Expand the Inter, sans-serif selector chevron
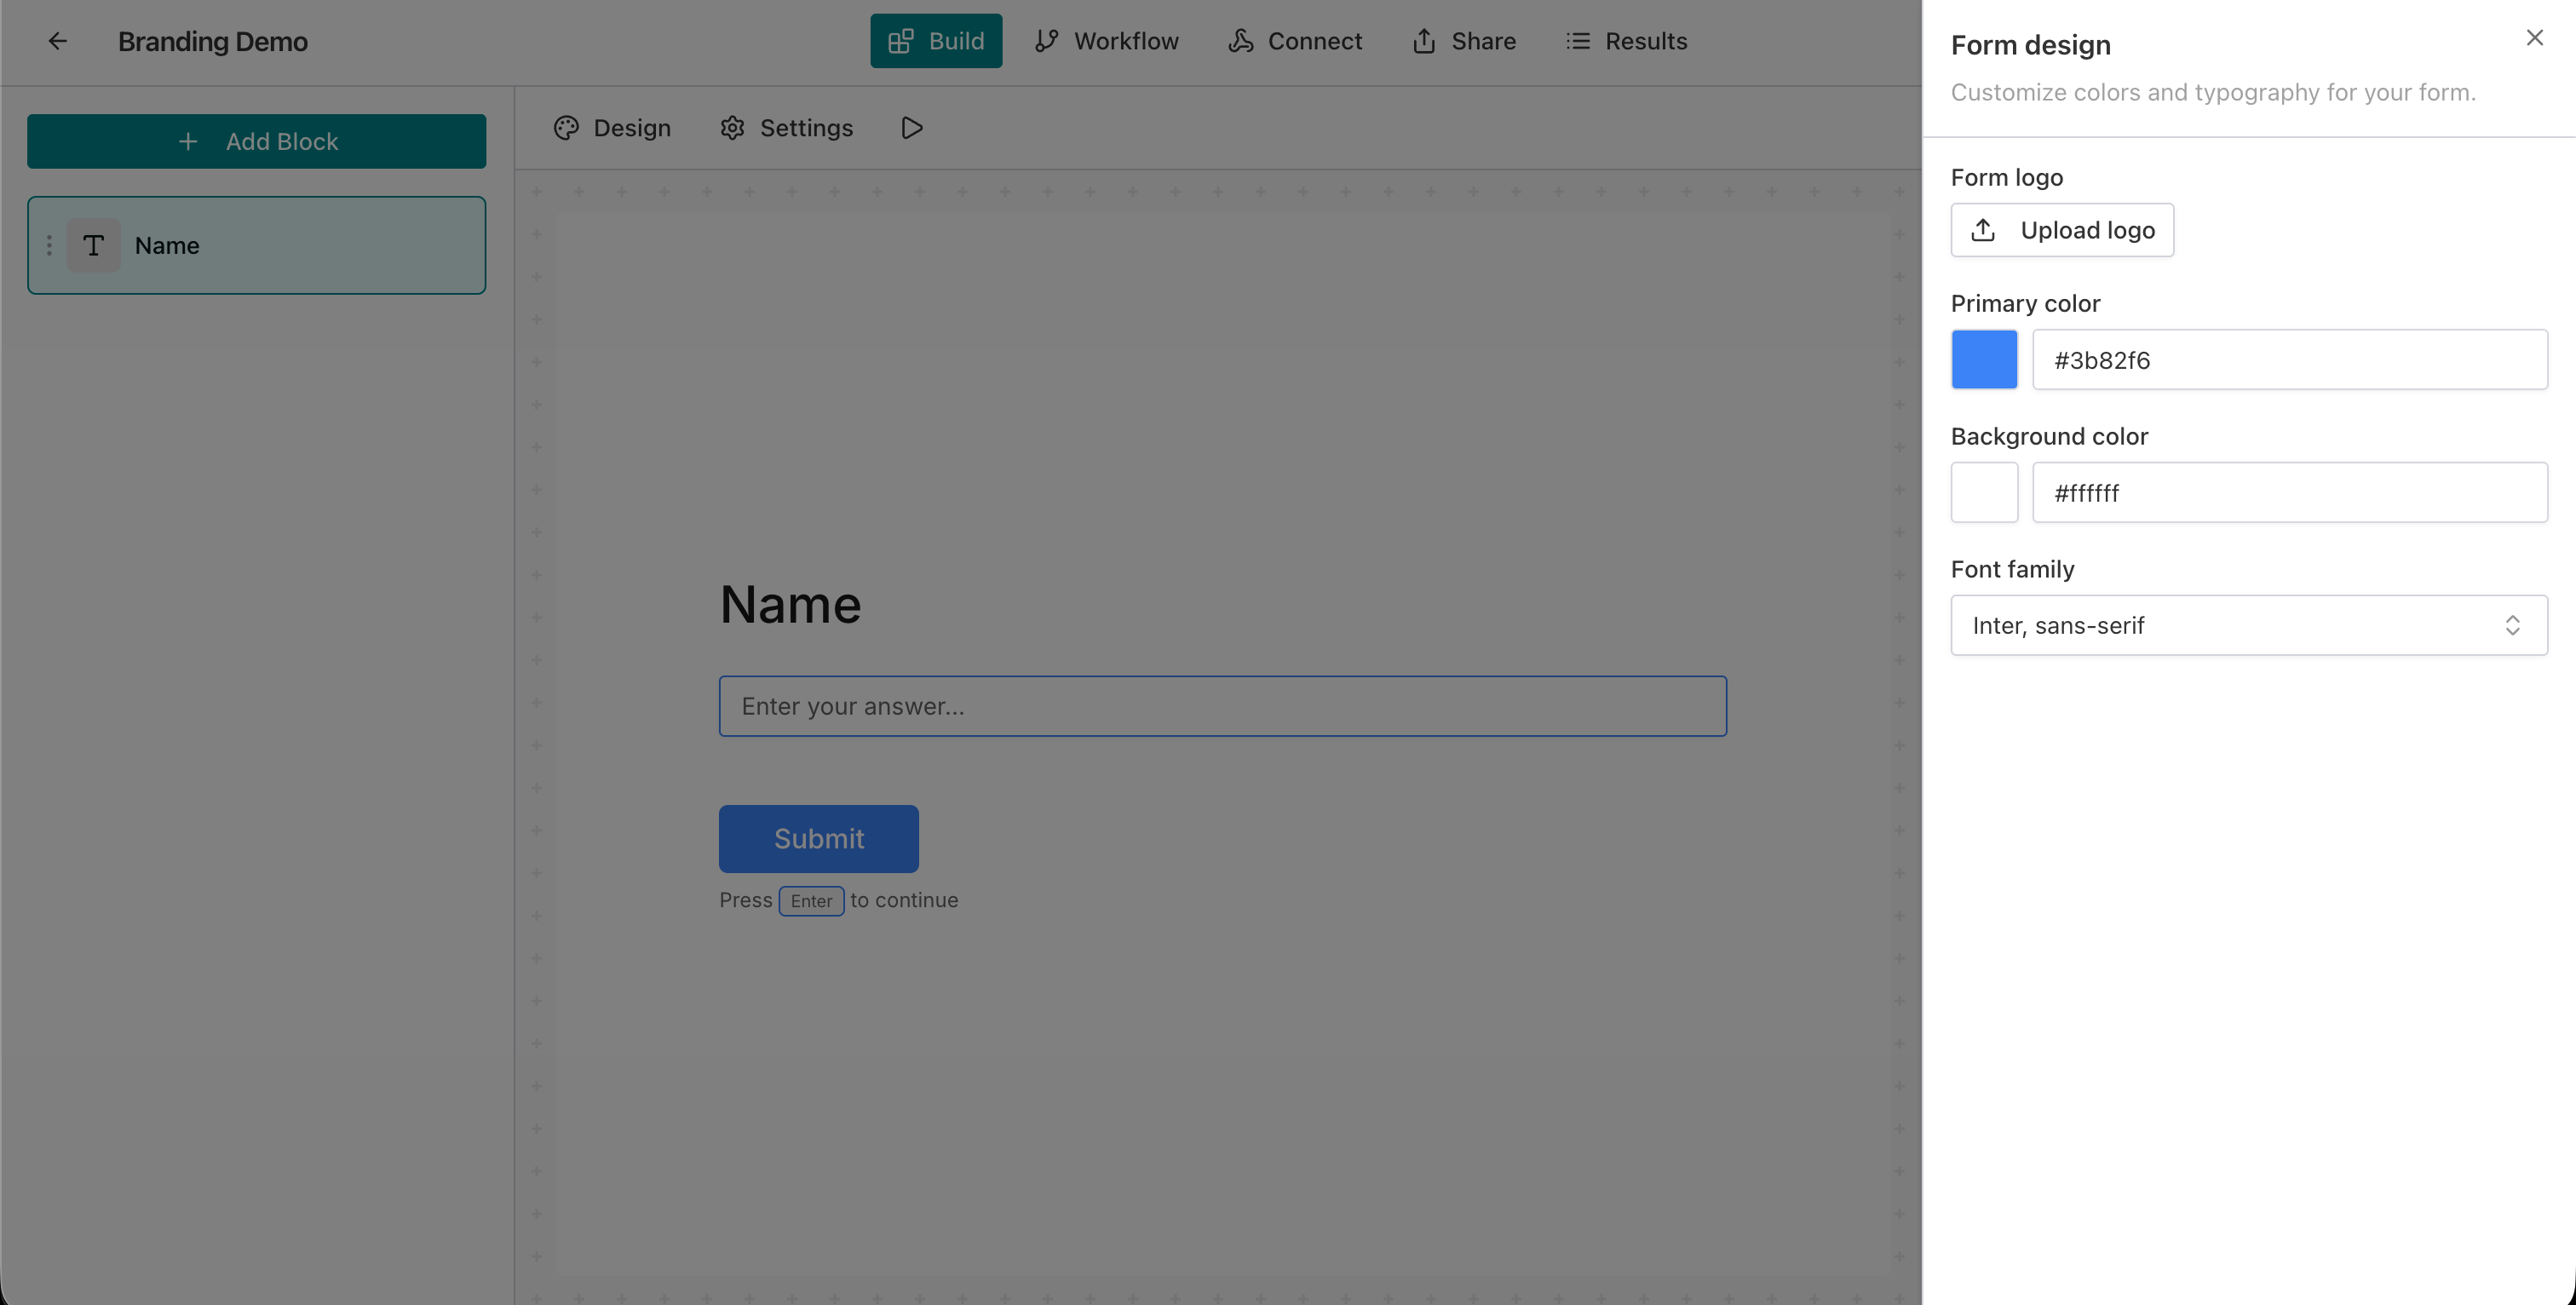 pos(2514,625)
